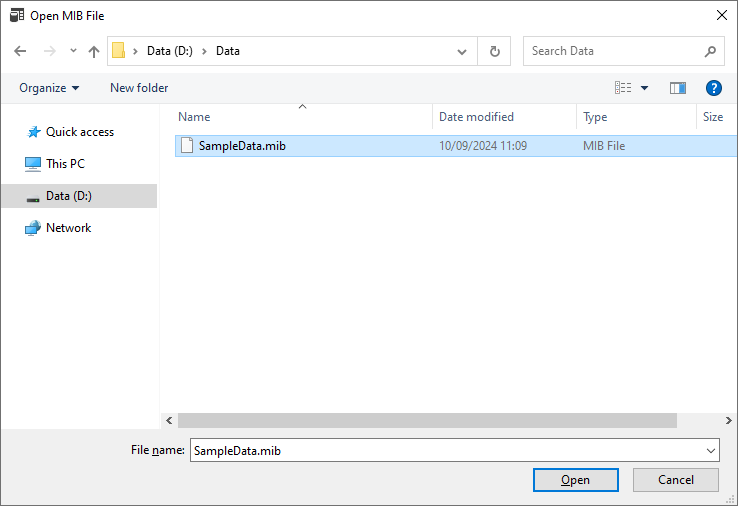
Task: Click New folder in toolbar
Action: point(139,88)
